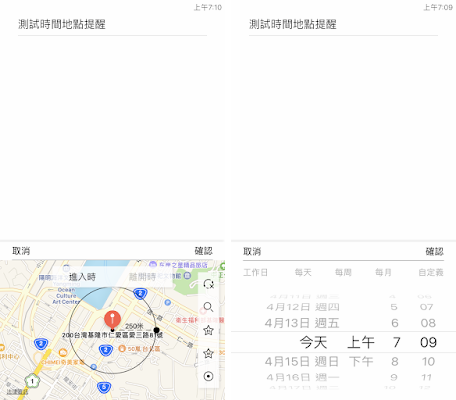The image size is (456, 400).
Task: Choose the 每天 repeat option
Action: tap(303, 272)
